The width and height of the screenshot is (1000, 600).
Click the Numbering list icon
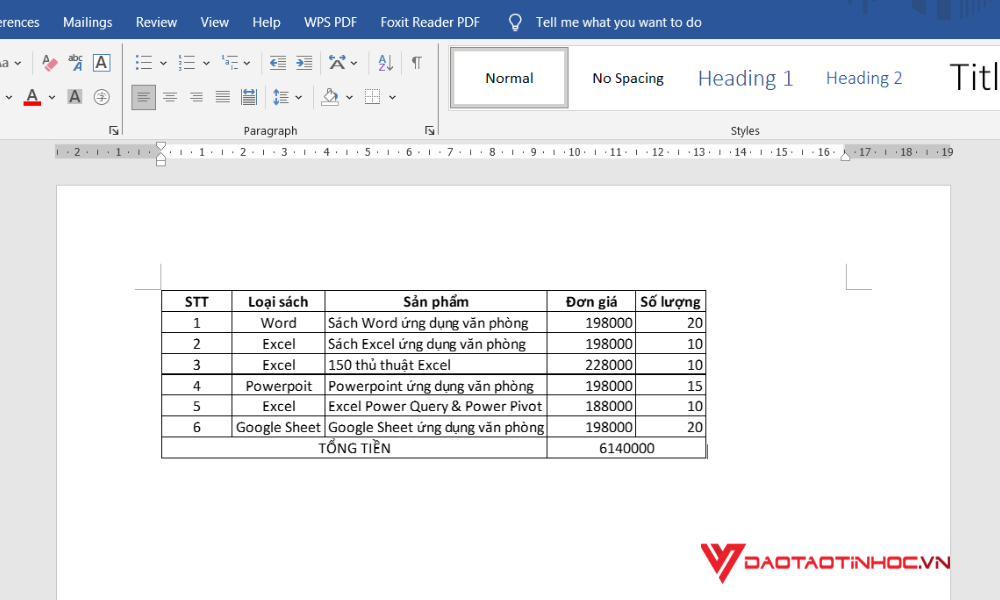coord(188,61)
